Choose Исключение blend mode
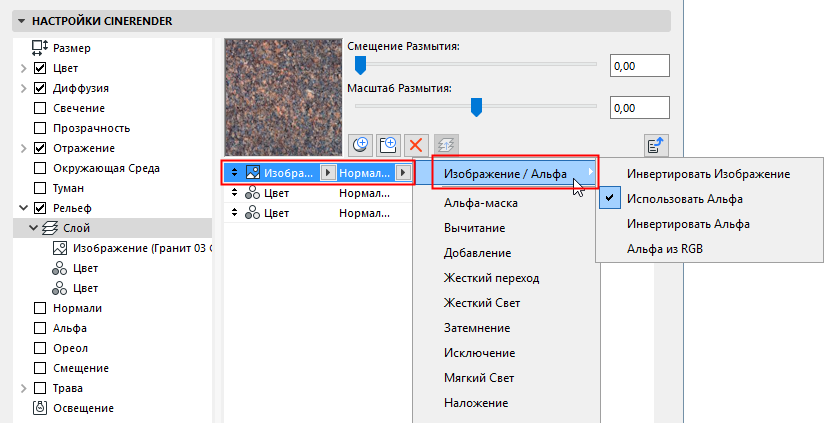This screenshot has height=423, width=824. tap(479, 353)
